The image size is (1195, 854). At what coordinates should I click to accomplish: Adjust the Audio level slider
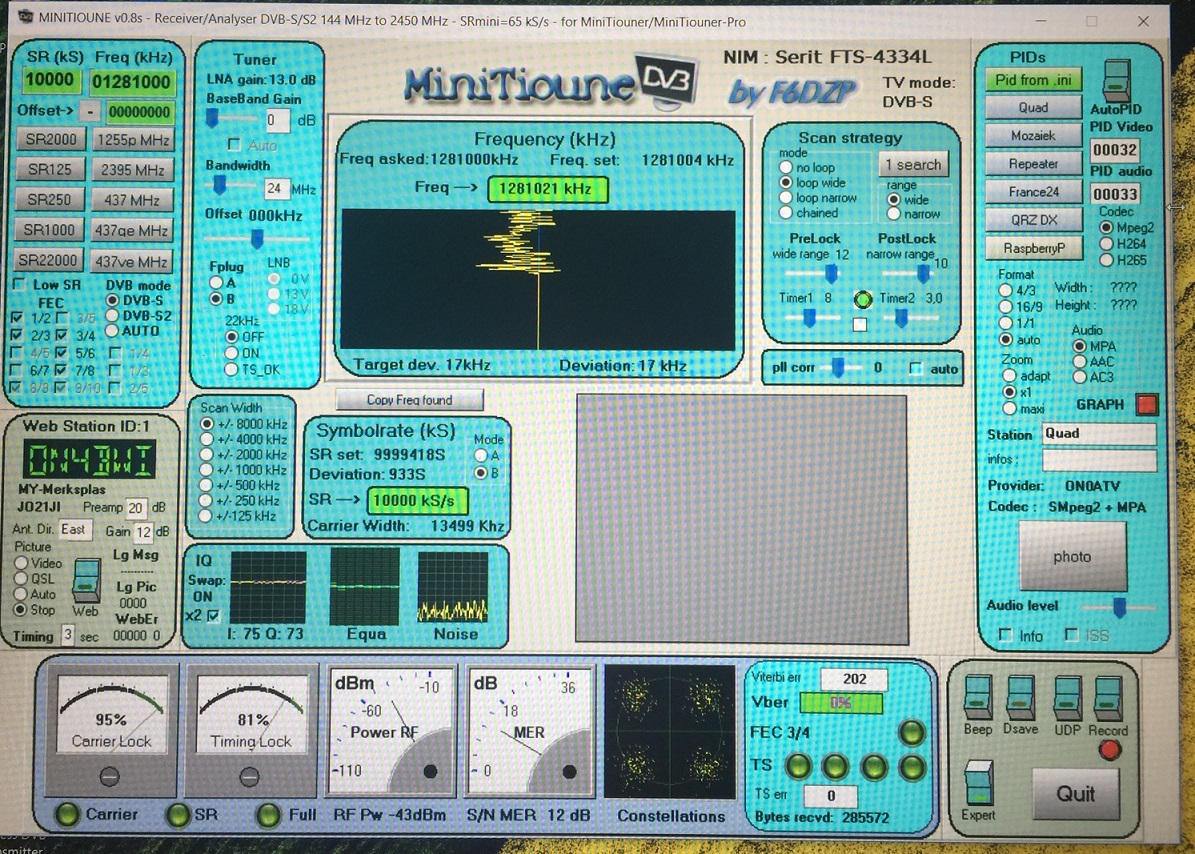click(x=1120, y=607)
